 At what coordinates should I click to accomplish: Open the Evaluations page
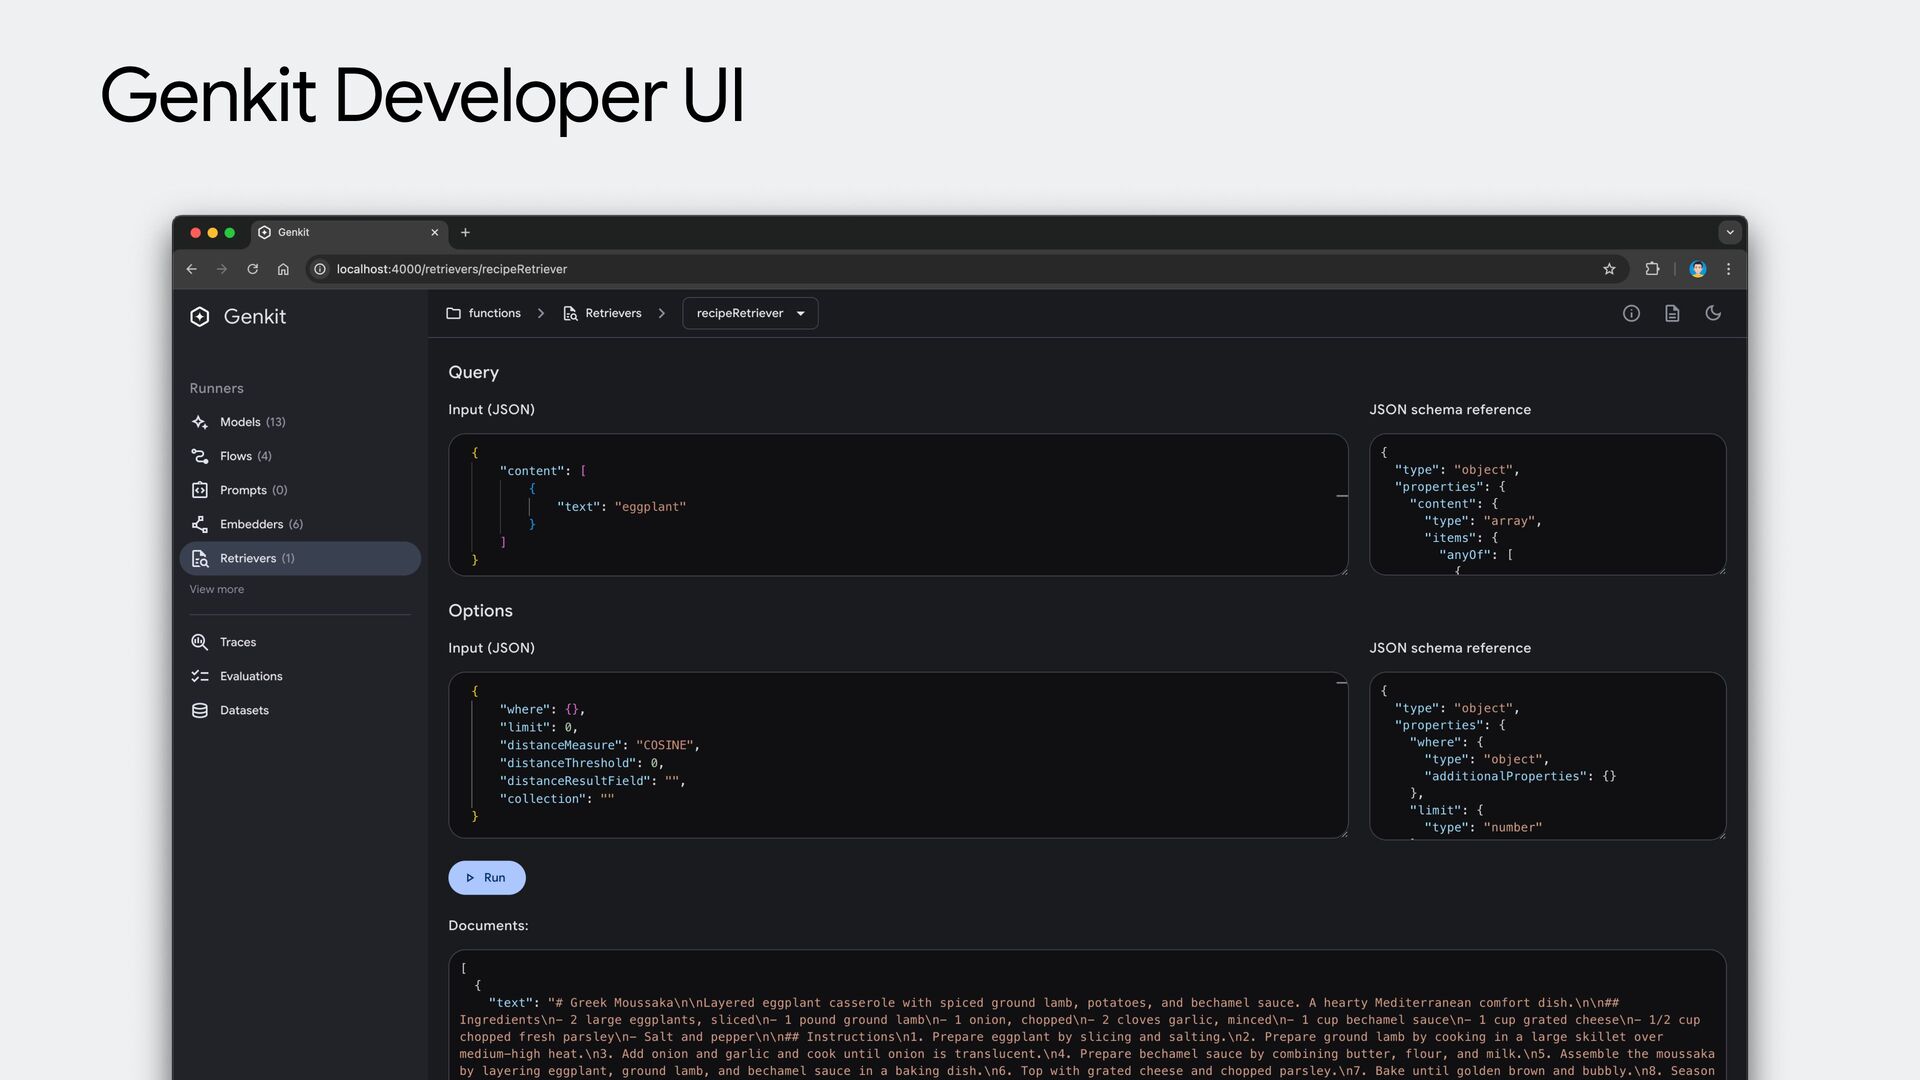click(x=251, y=676)
